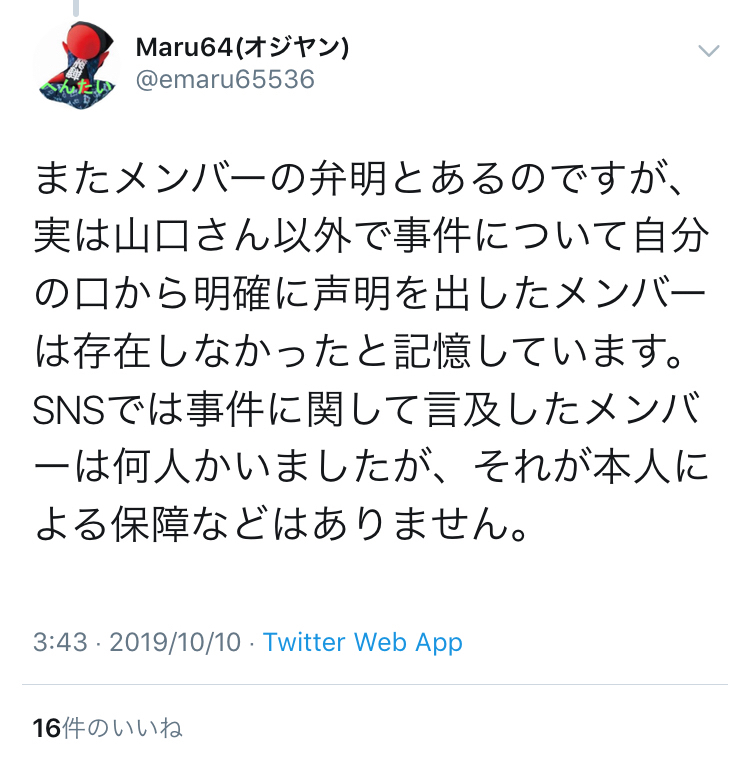750x770 pixels.
Task: Select the last tweet line よる保障などはありません
Action: click(x=281, y=524)
